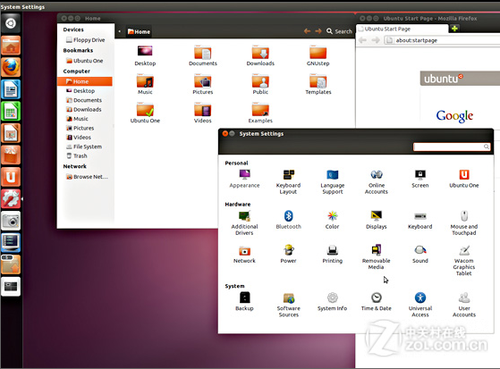Viewport: 500px width, 369px height.
Task: Open Power settings
Action: coord(288,254)
